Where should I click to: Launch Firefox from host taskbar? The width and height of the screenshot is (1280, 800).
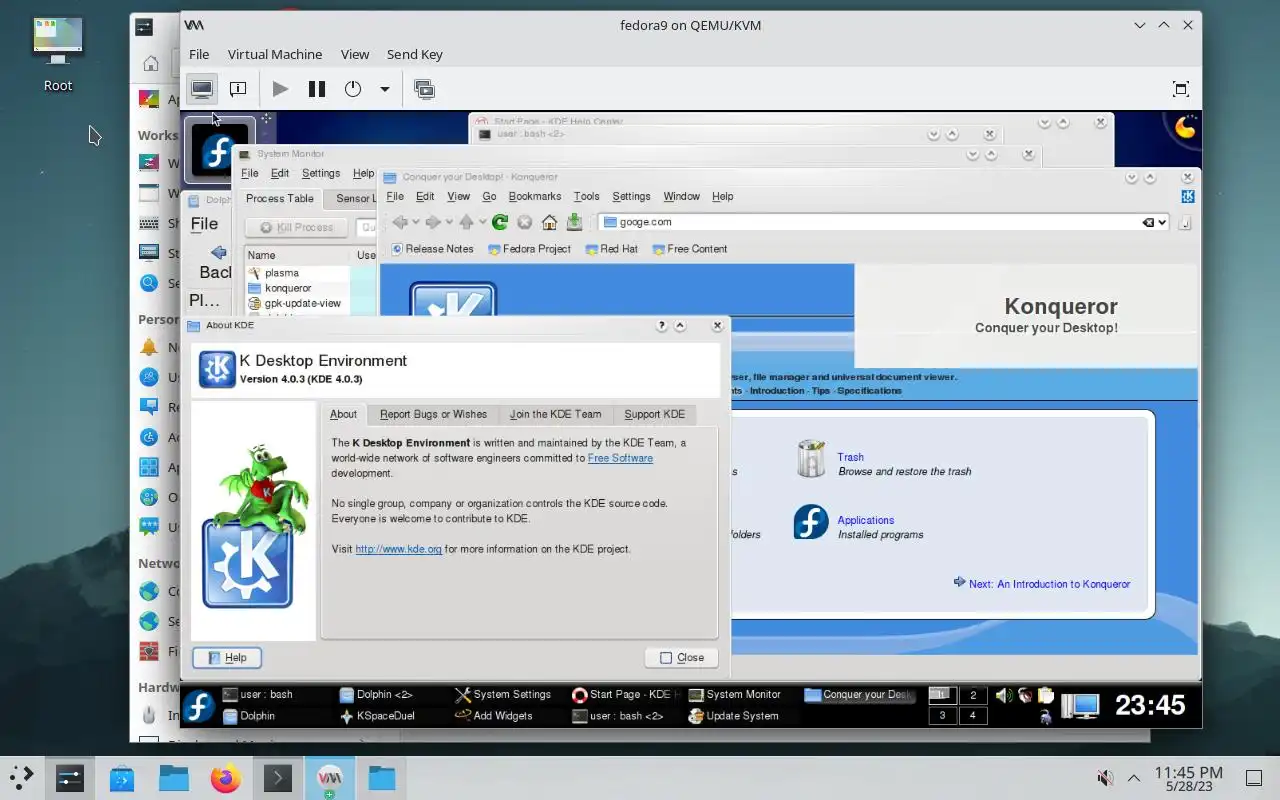point(225,778)
